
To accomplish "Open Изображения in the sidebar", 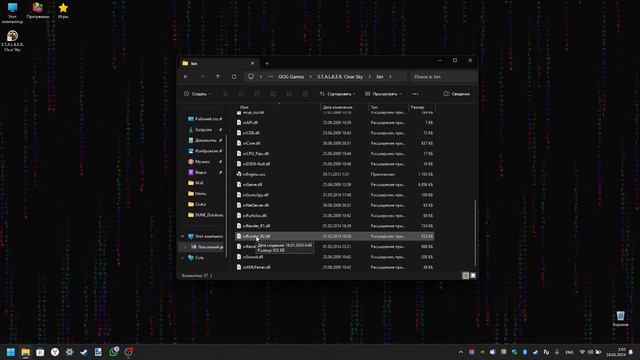I will 204,151.
